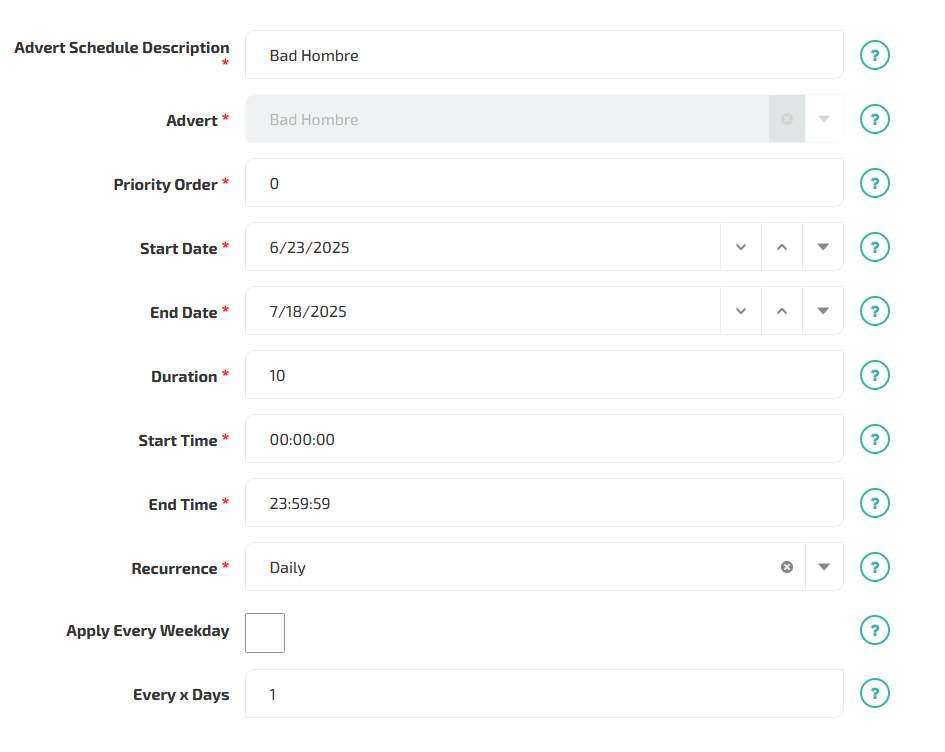945x752 pixels.
Task: Click the Advert Schedule Description text field
Action: [544, 55]
